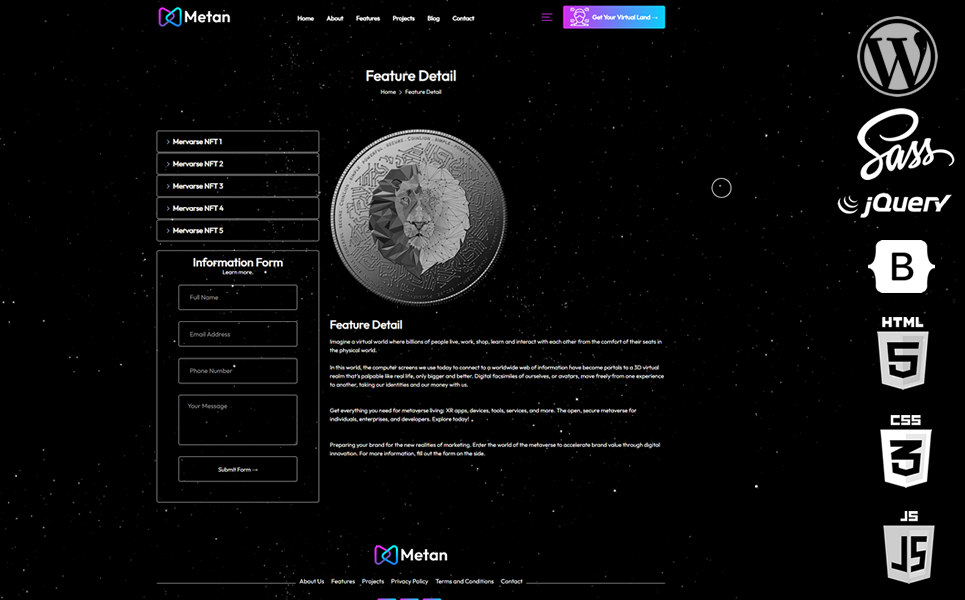Go to the Blog menu item

click(x=433, y=18)
